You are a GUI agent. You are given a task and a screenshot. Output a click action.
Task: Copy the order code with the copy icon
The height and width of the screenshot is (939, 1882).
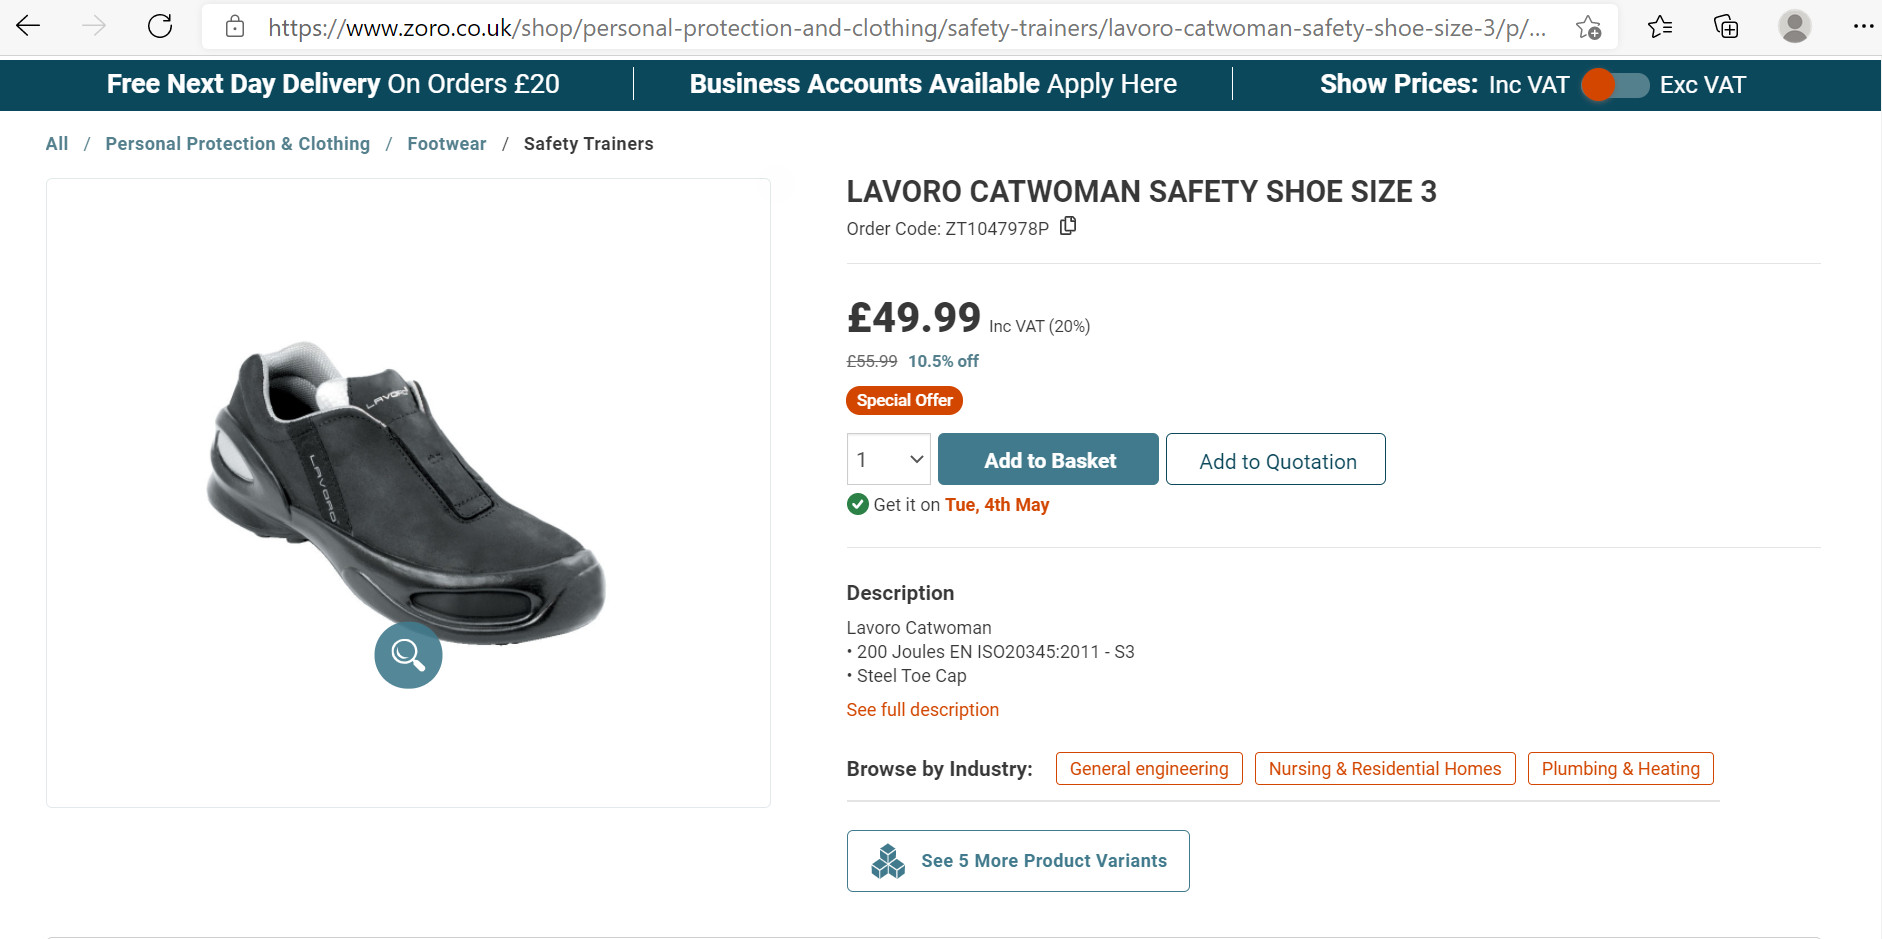click(x=1068, y=226)
